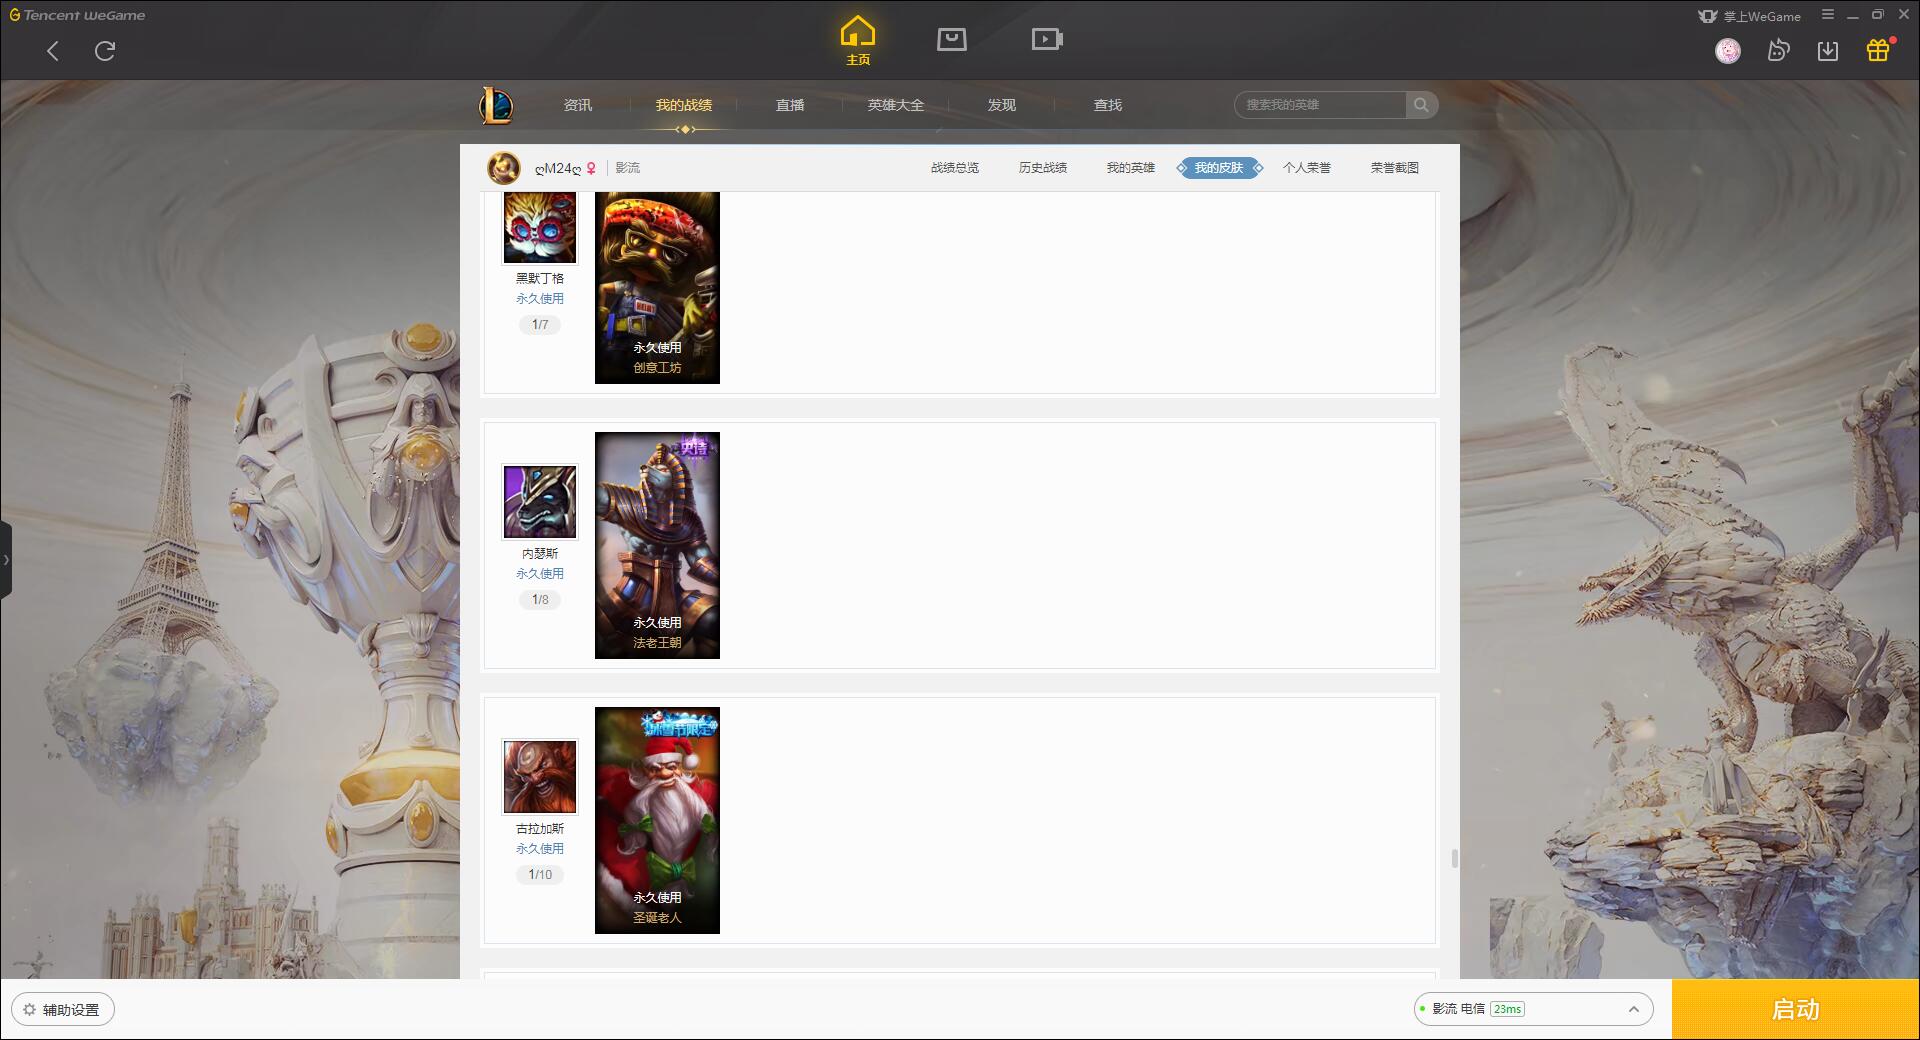Open the download manager icon

1828,51
